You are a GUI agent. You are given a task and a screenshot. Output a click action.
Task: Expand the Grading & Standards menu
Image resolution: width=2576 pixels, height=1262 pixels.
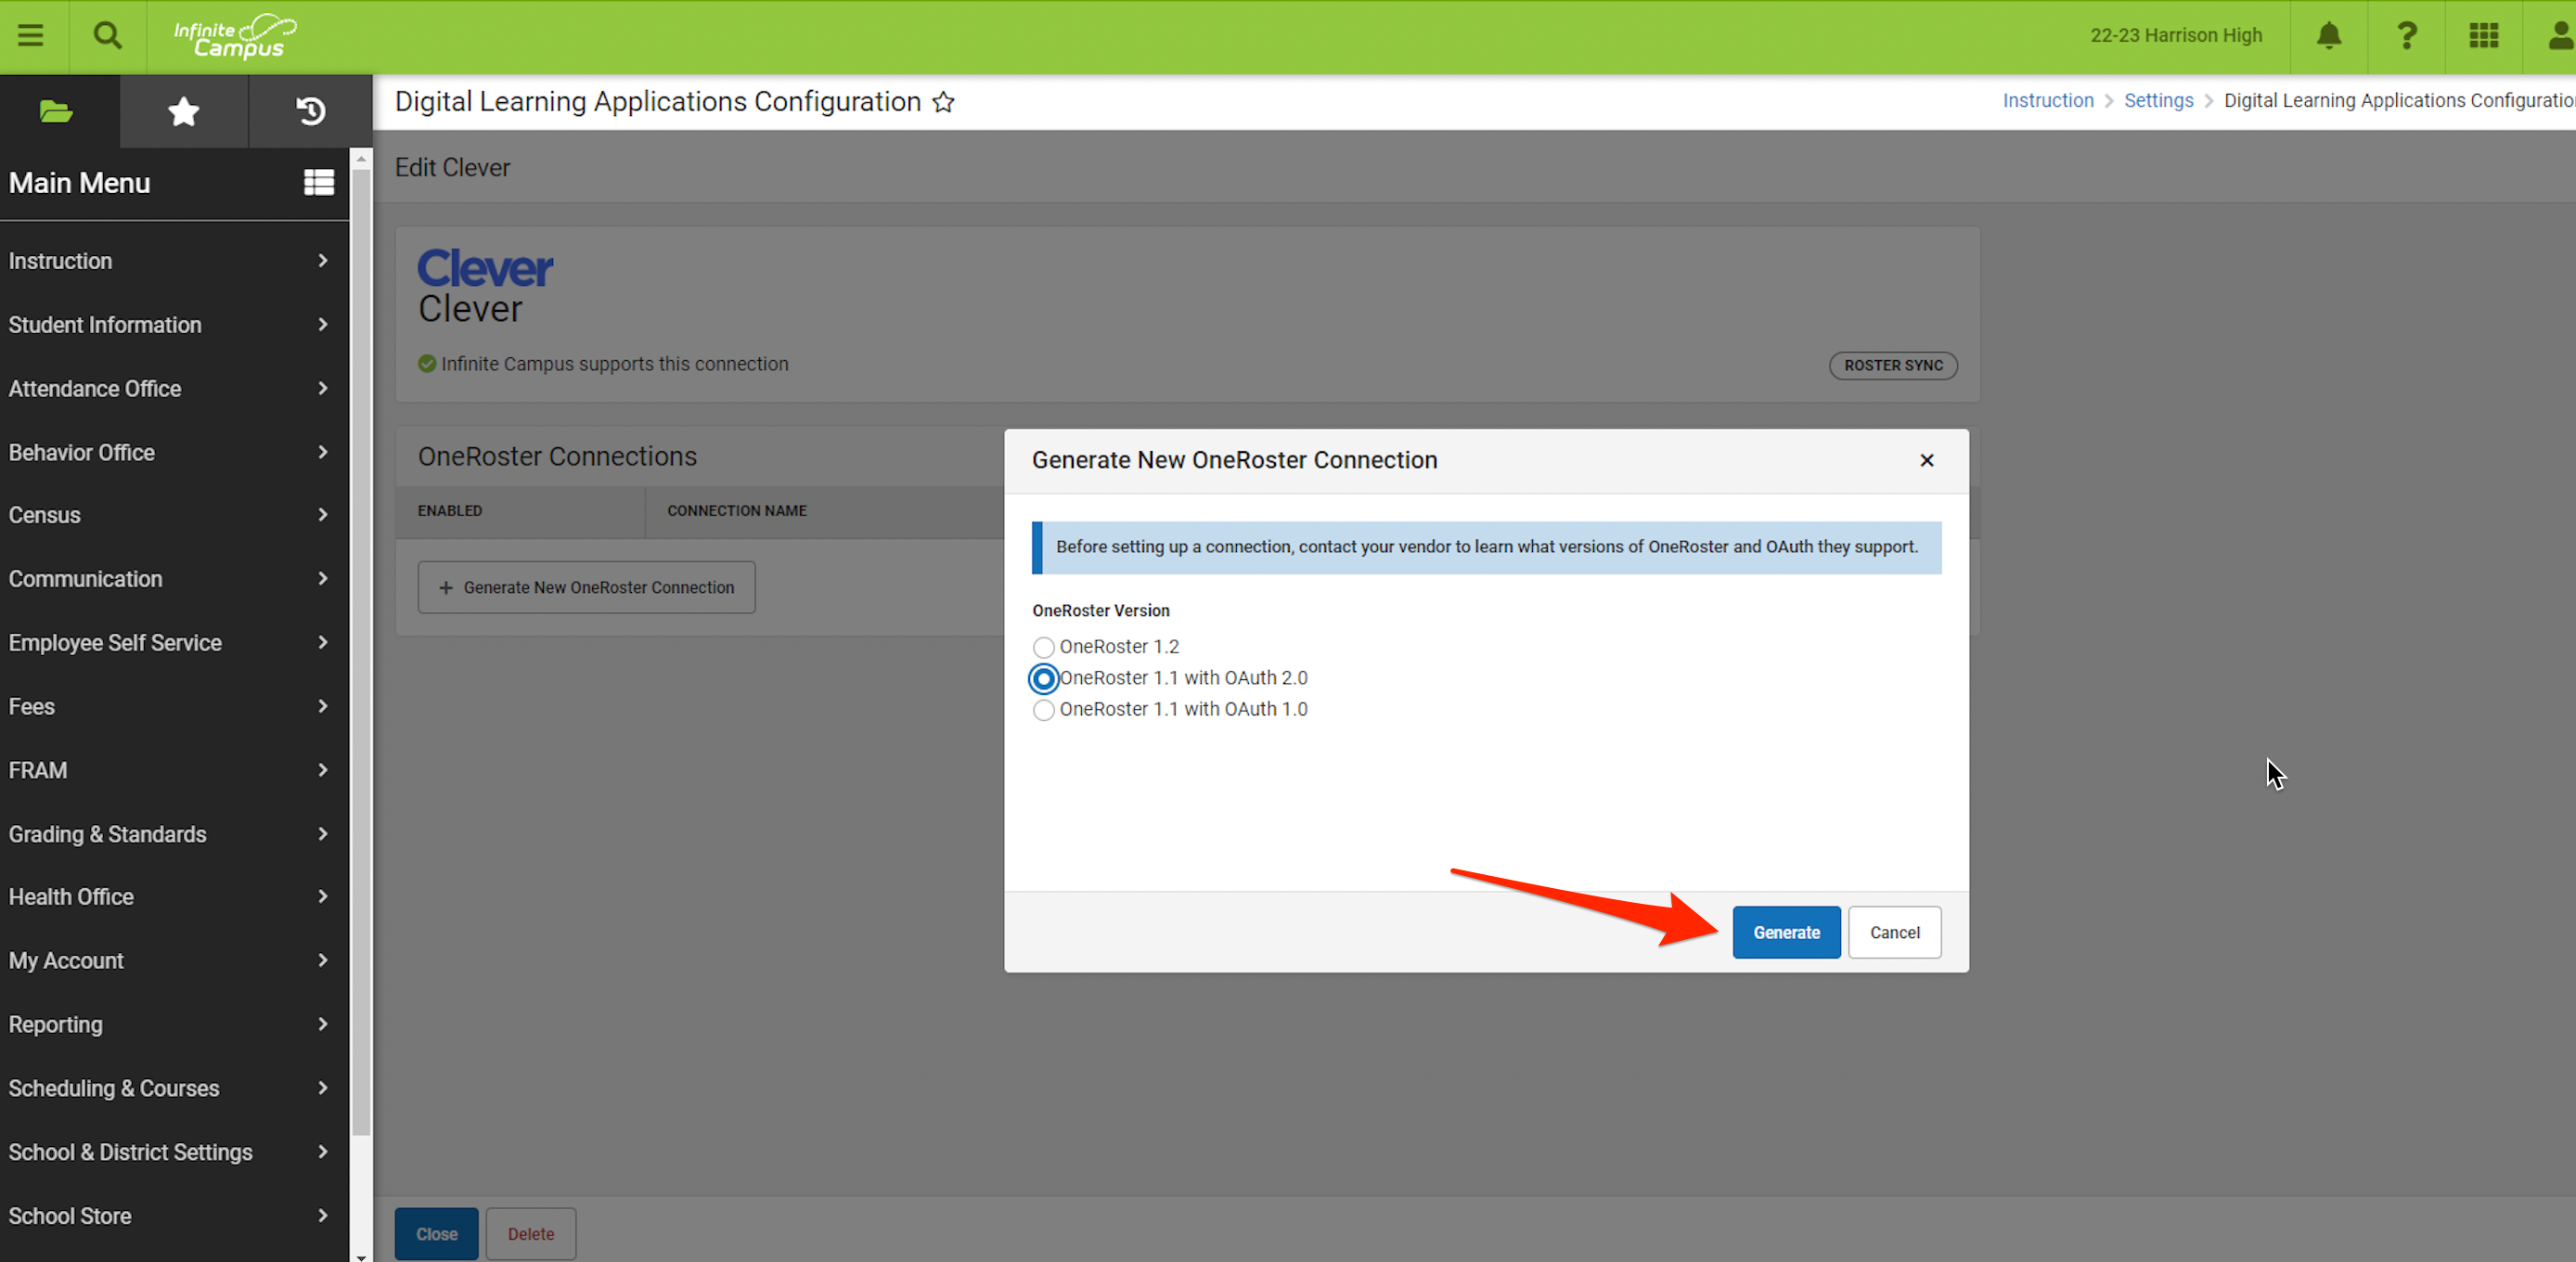click(107, 834)
